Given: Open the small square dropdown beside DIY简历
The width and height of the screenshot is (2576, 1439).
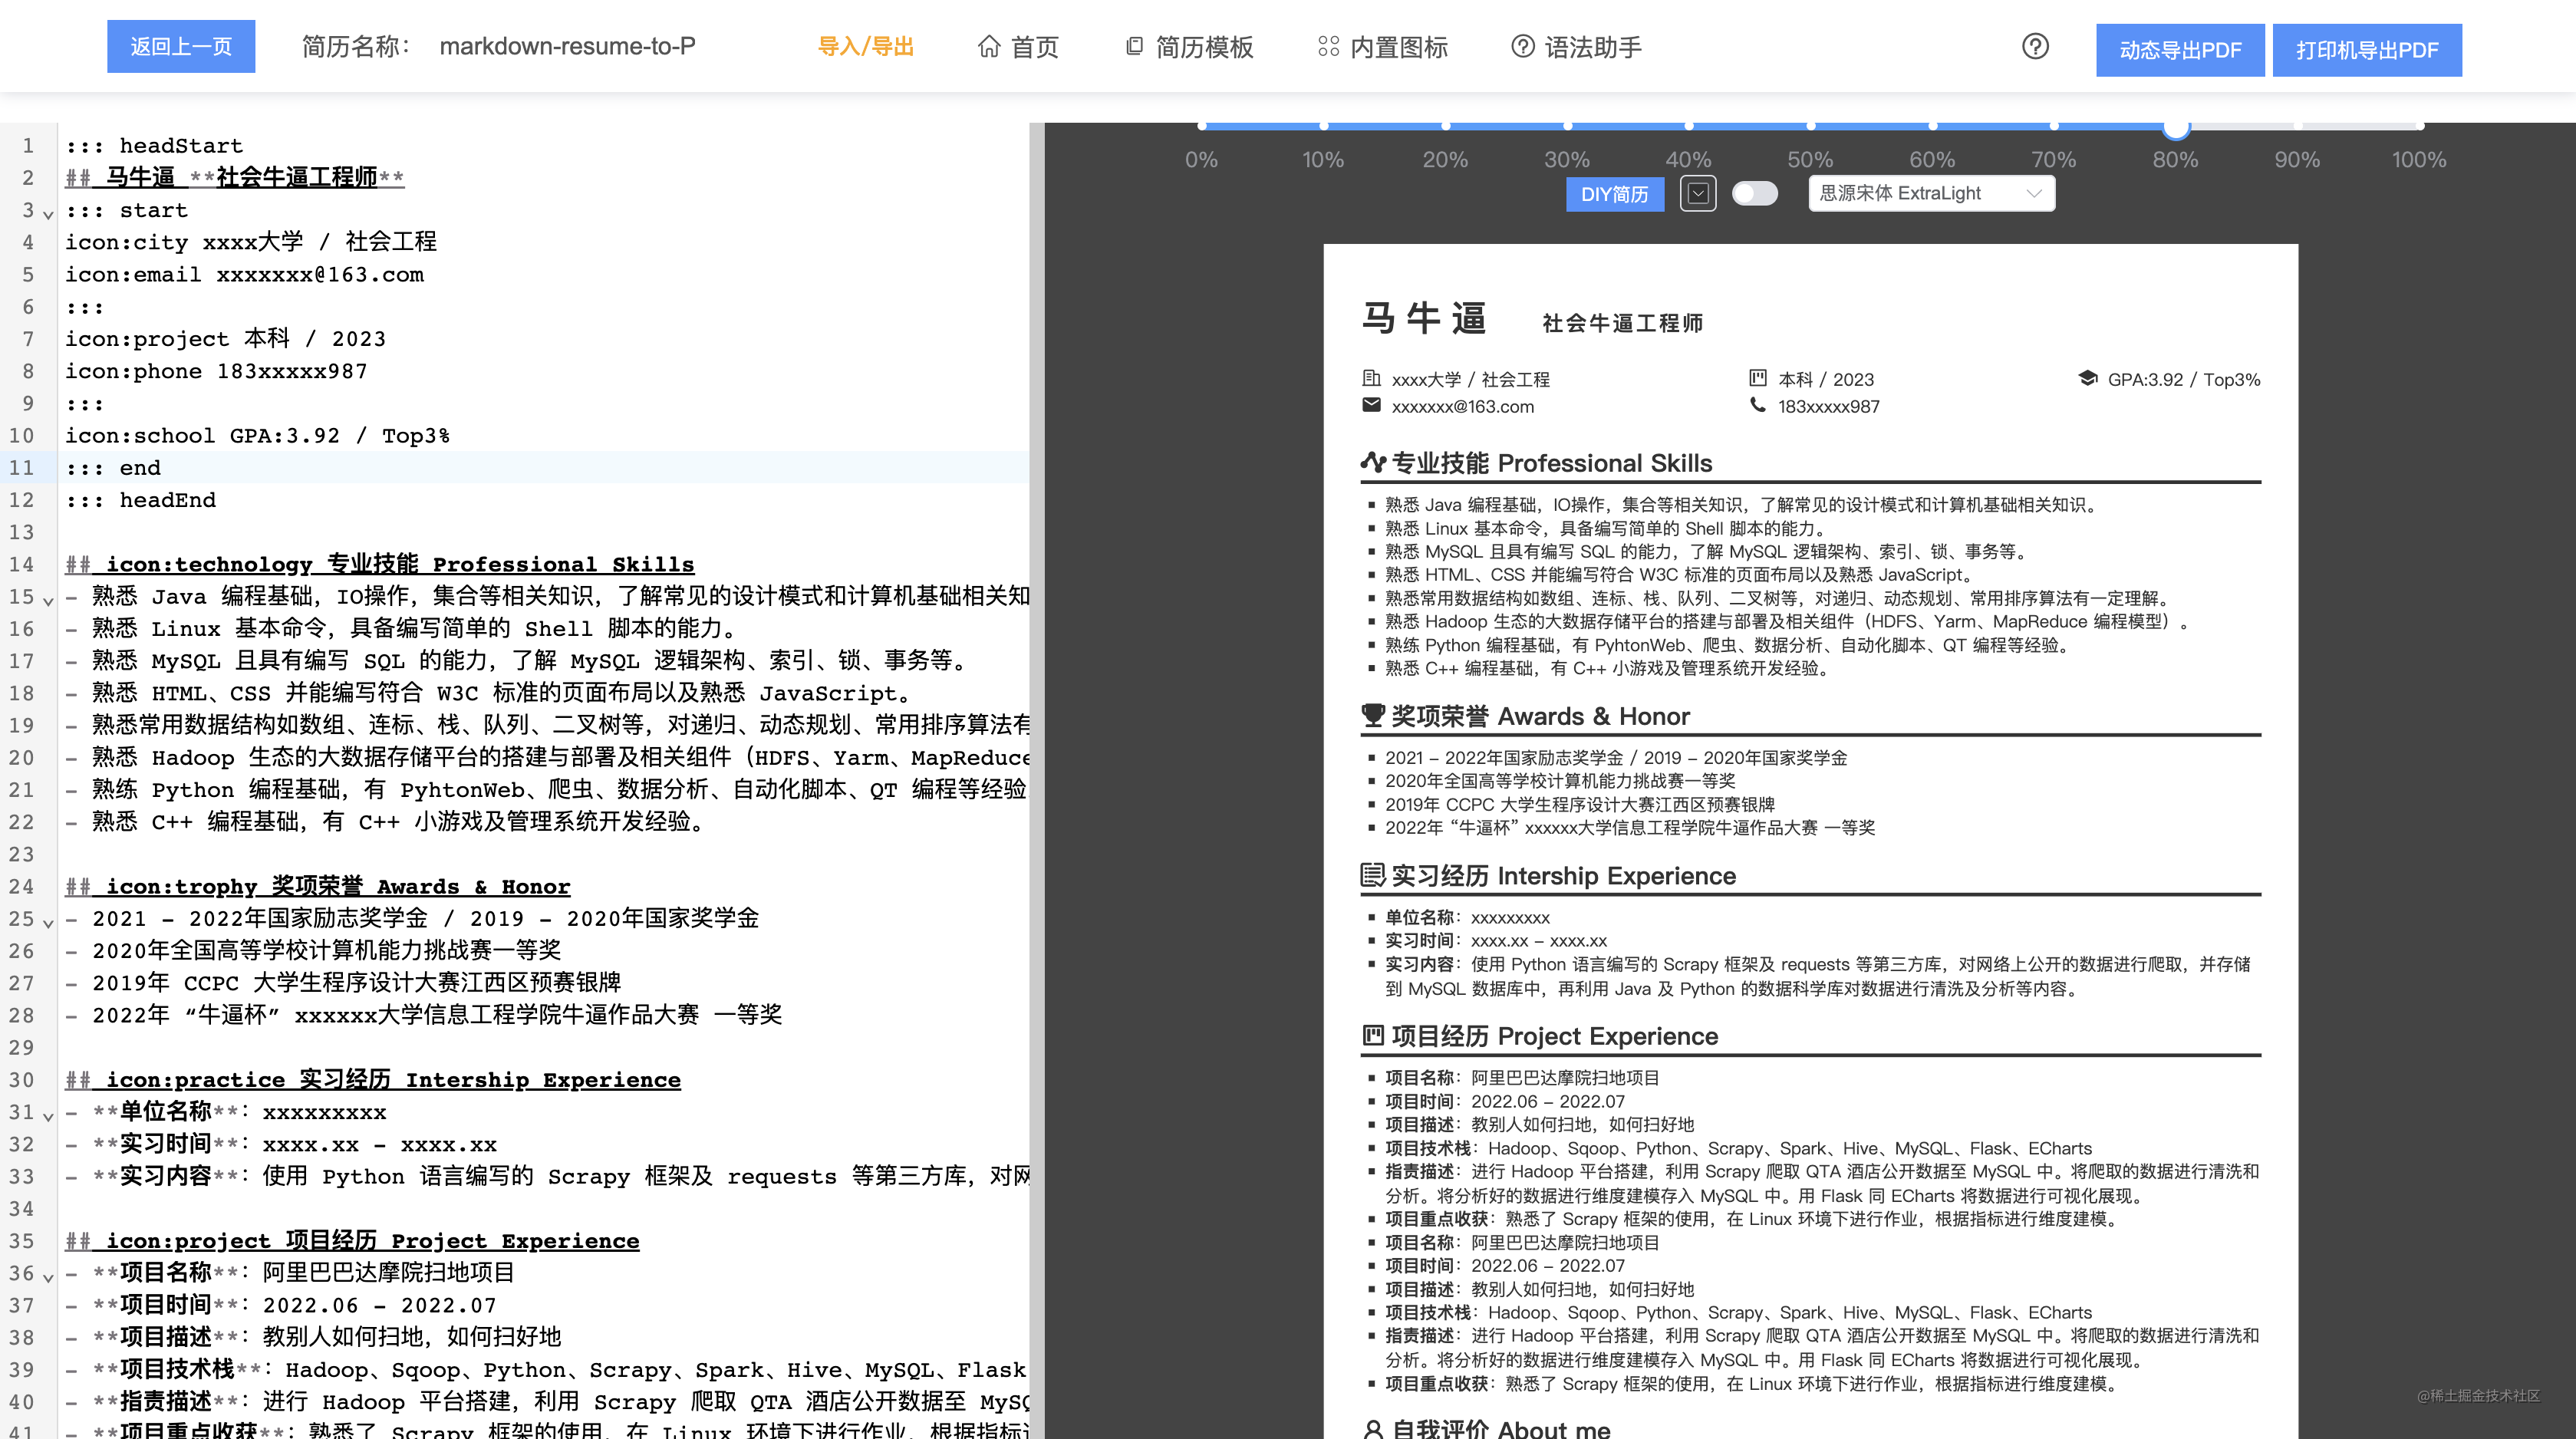Looking at the screenshot, I should (x=1698, y=193).
